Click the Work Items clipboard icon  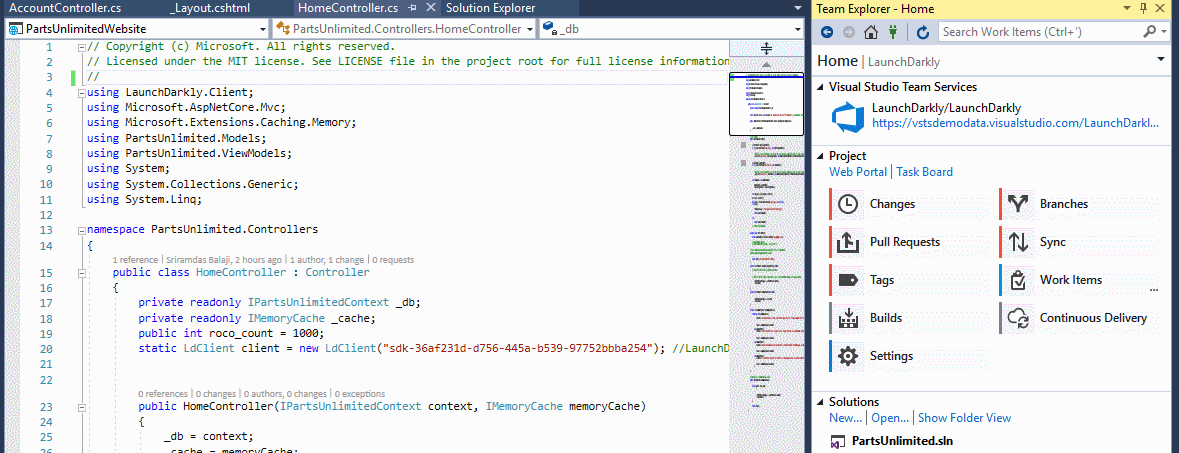[x=1018, y=280]
